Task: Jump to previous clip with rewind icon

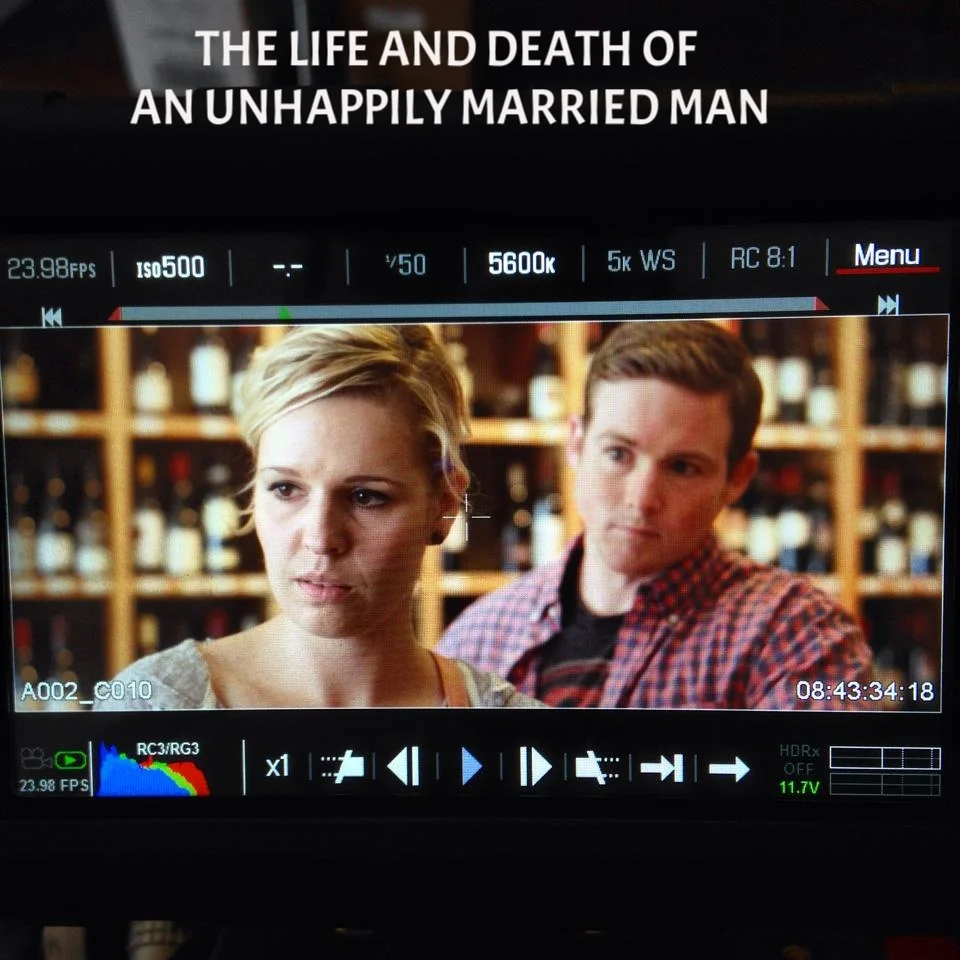Action: coord(51,317)
